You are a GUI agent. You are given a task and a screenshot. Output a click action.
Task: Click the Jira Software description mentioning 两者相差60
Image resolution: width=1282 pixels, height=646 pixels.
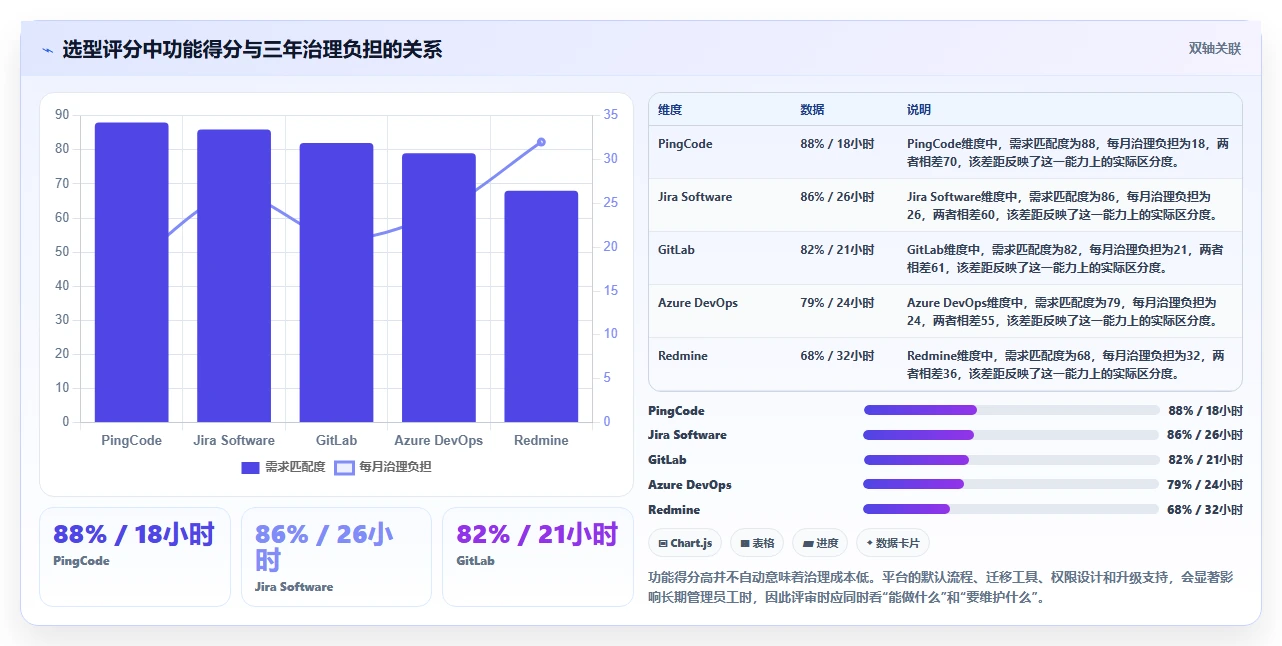click(x=1062, y=205)
